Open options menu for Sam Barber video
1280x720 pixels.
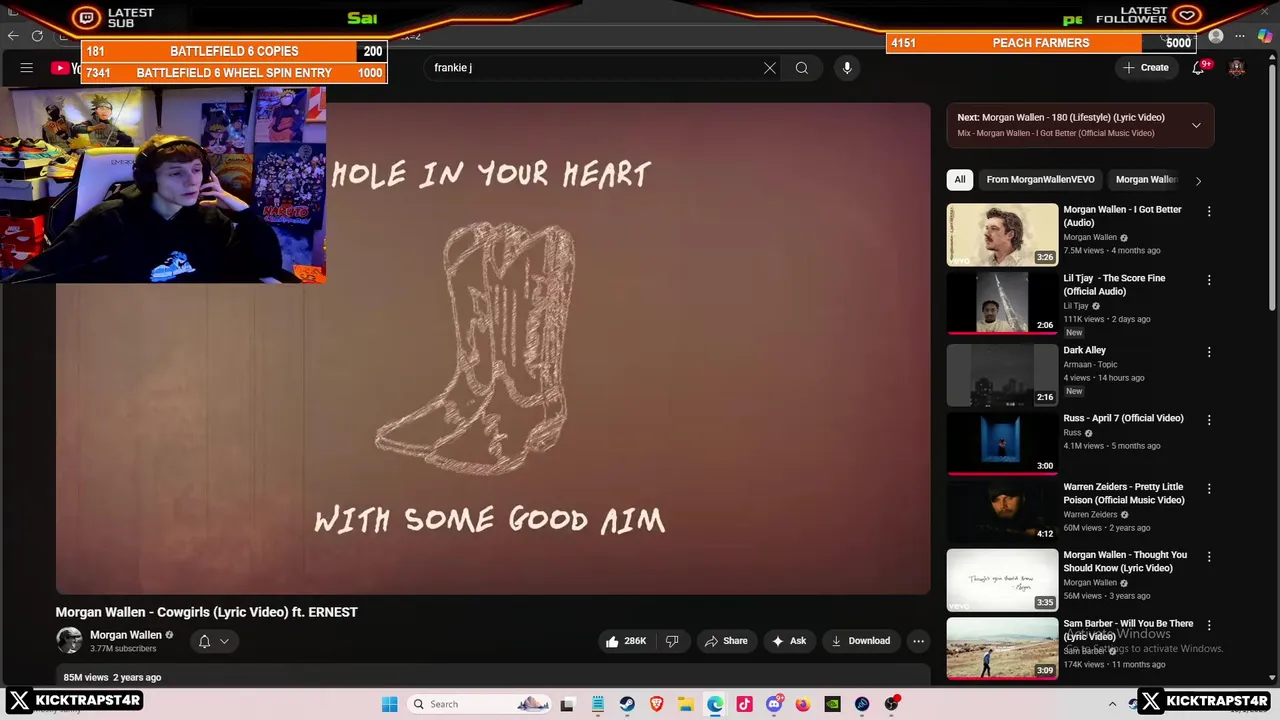[x=1209, y=625]
